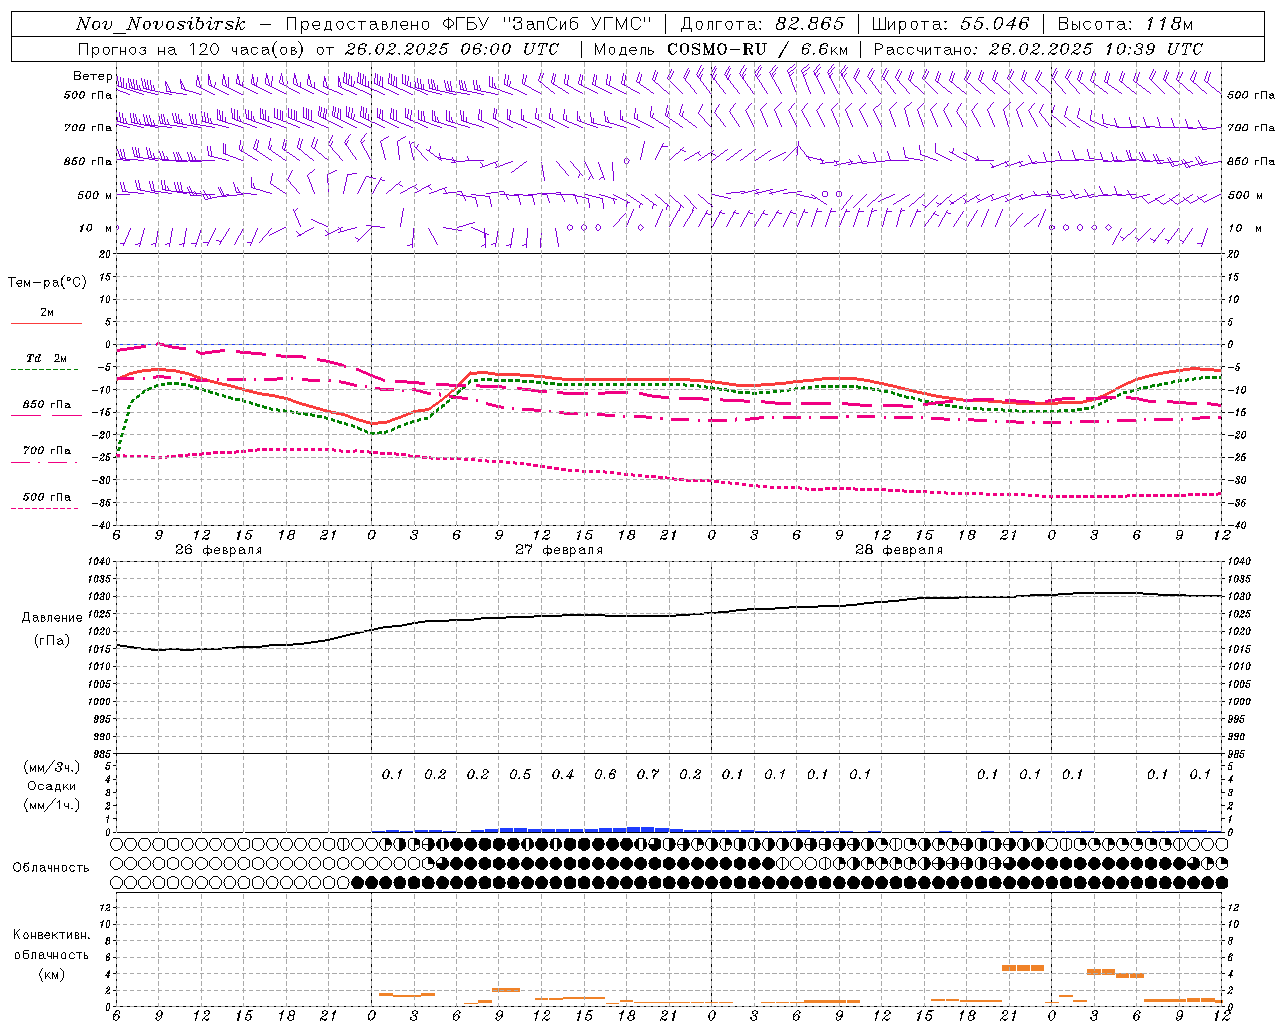Click the '(км)' unit under convective label

pyautogui.click(x=52, y=974)
